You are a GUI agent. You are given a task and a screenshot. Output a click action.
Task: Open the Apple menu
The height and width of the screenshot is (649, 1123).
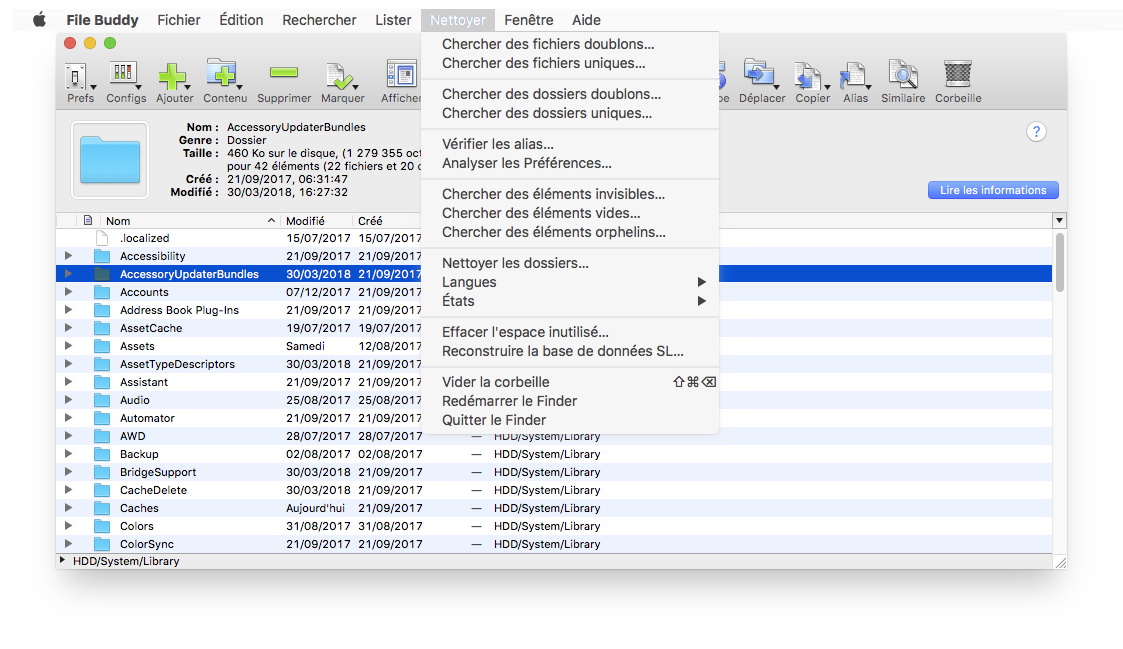coord(39,20)
